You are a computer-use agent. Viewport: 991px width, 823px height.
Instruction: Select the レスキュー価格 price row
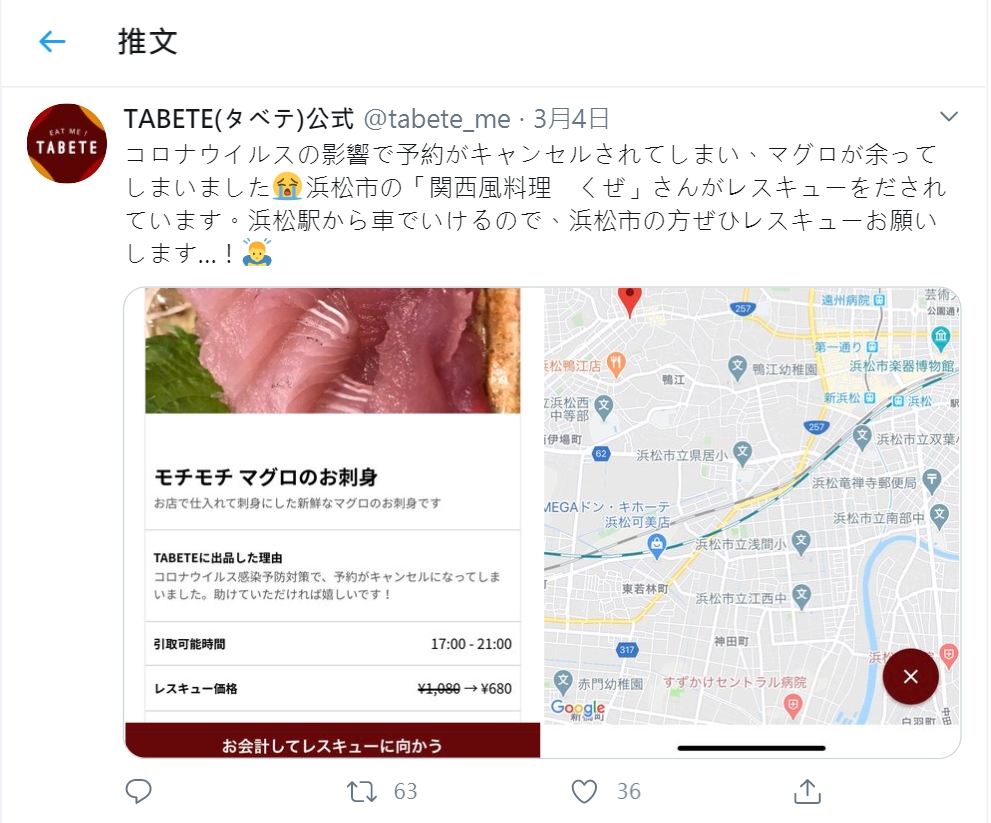point(332,688)
